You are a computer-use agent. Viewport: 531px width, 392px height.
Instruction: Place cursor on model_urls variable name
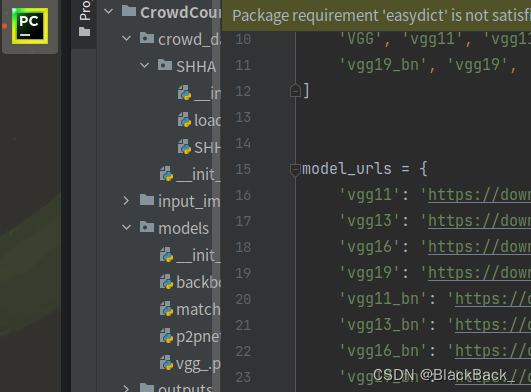347,169
